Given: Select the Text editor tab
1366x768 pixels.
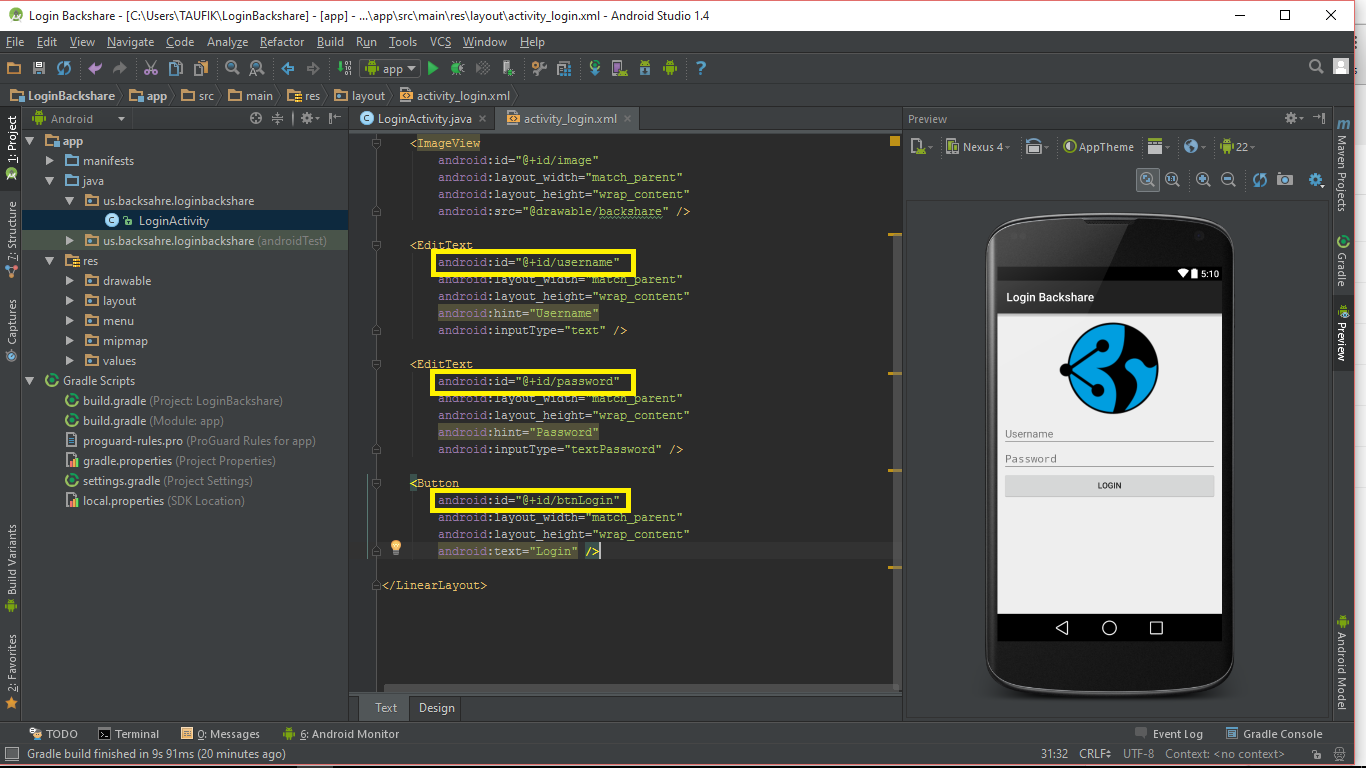Looking at the screenshot, I should 386,708.
